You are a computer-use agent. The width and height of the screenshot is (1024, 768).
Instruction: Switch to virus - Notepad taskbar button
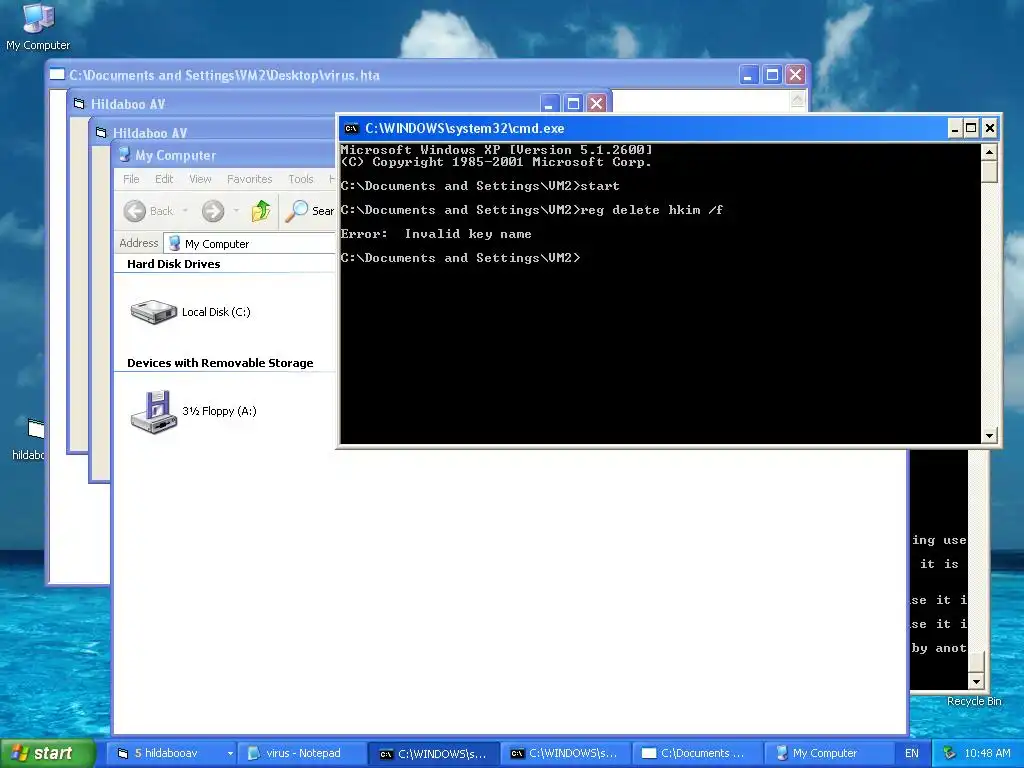[302, 754]
